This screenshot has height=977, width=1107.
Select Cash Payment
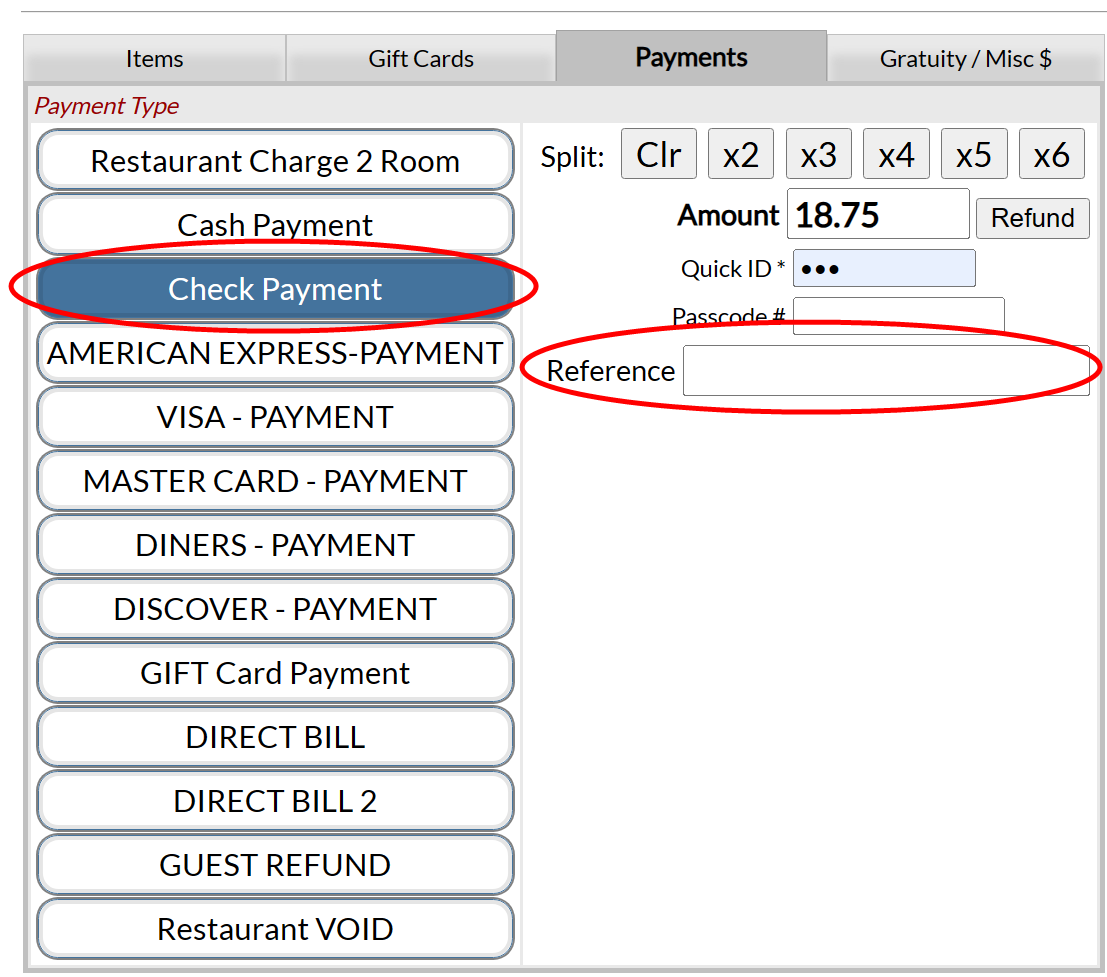pos(275,224)
